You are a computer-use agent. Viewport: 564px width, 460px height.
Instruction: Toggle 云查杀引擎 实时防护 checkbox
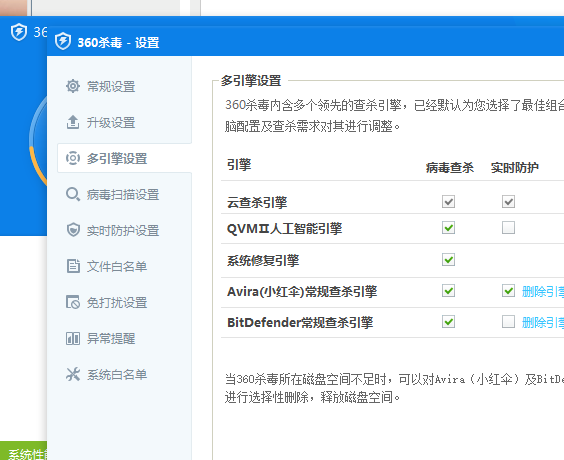tap(508, 201)
